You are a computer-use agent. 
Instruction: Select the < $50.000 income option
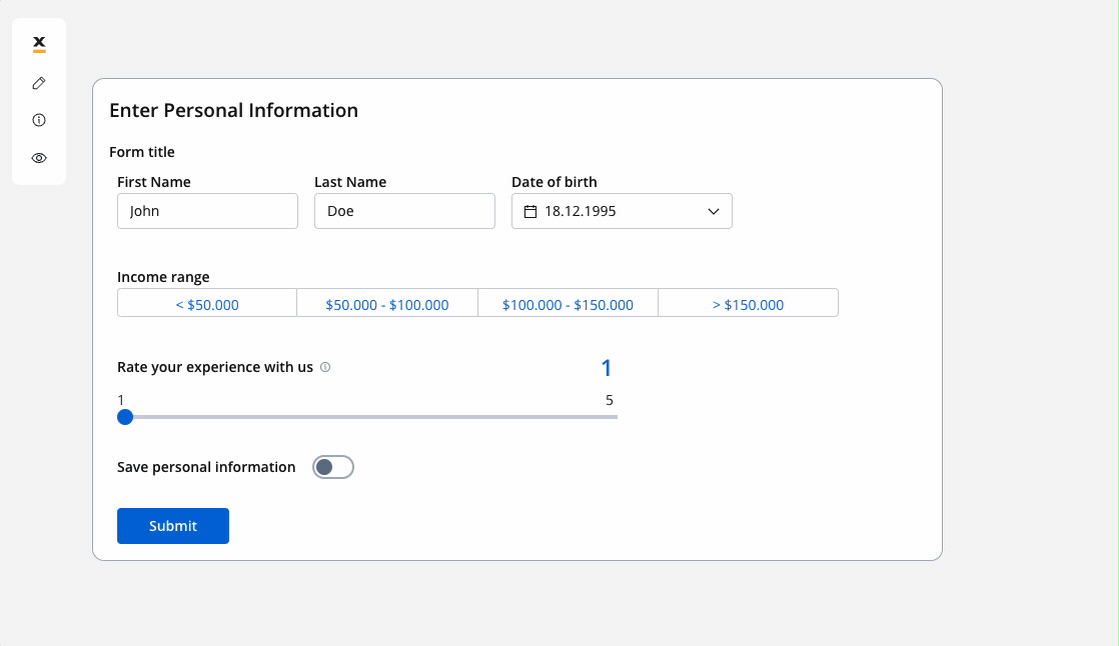(x=207, y=303)
